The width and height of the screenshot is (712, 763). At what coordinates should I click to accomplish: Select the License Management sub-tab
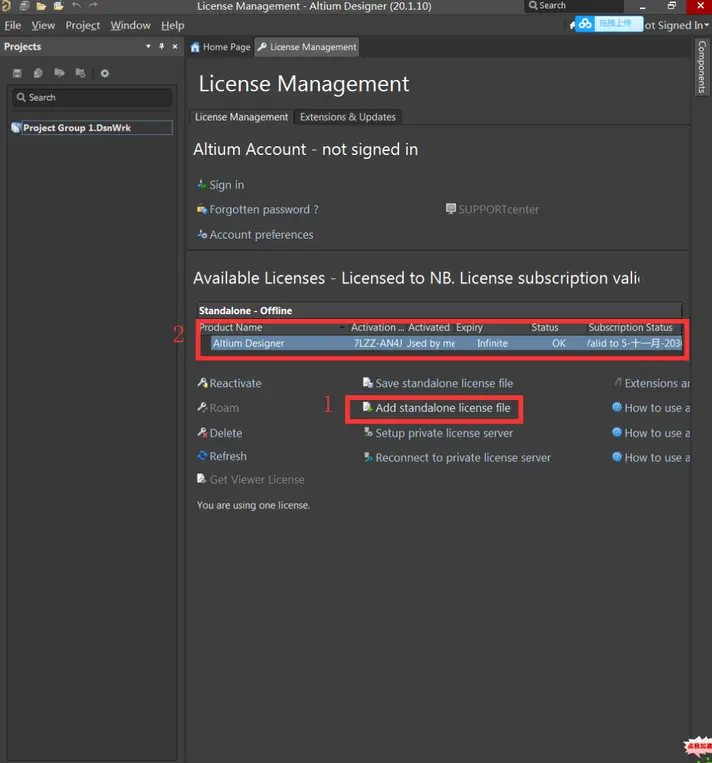click(241, 117)
